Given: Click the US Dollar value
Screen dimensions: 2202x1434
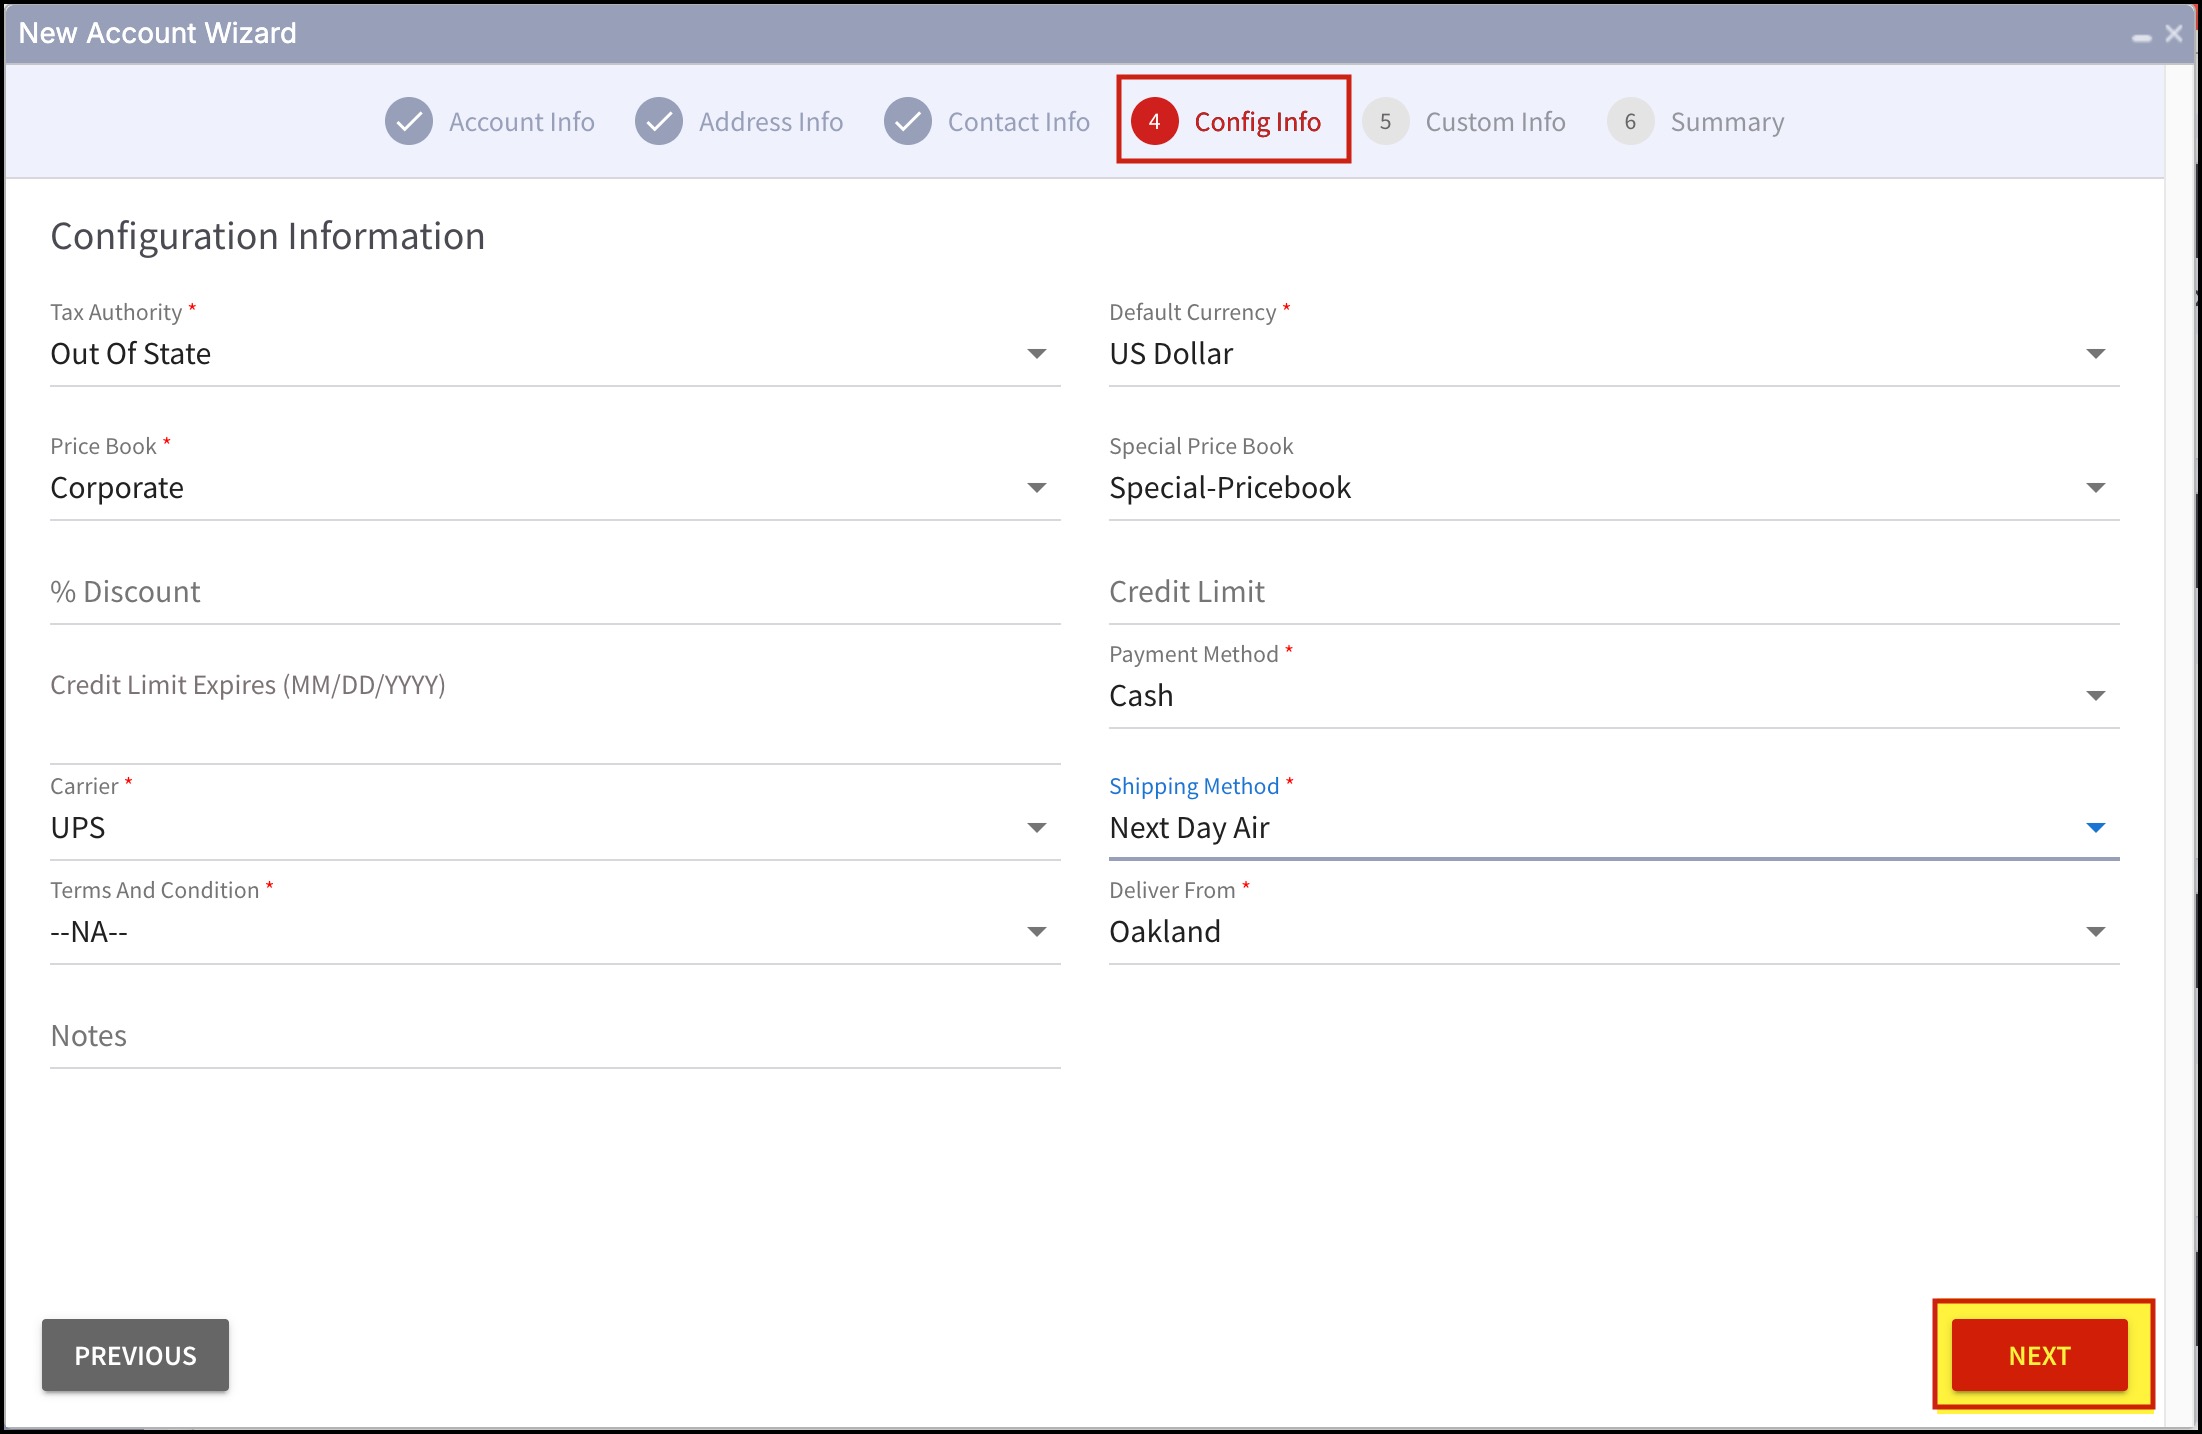Looking at the screenshot, I should 1171,354.
